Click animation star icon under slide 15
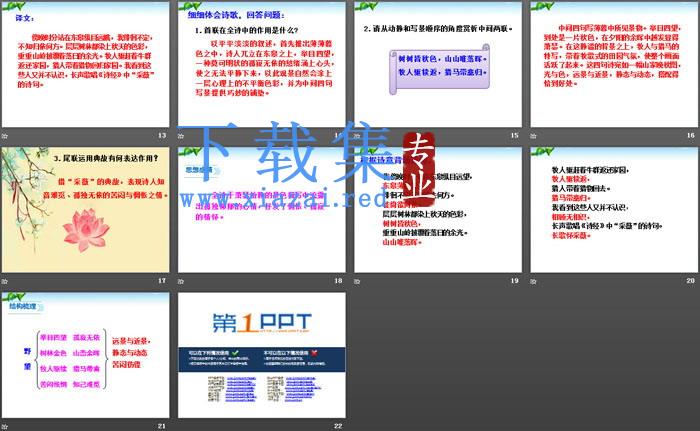Image resolution: width=700 pixels, height=431 pixels. tap(357, 136)
